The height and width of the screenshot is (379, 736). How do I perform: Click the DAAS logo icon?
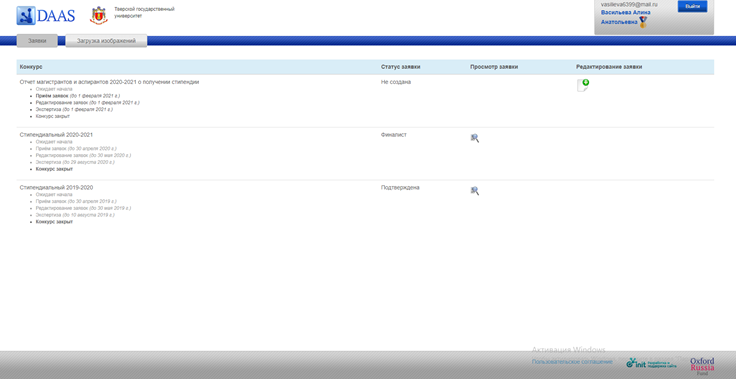click(x=26, y=15)
